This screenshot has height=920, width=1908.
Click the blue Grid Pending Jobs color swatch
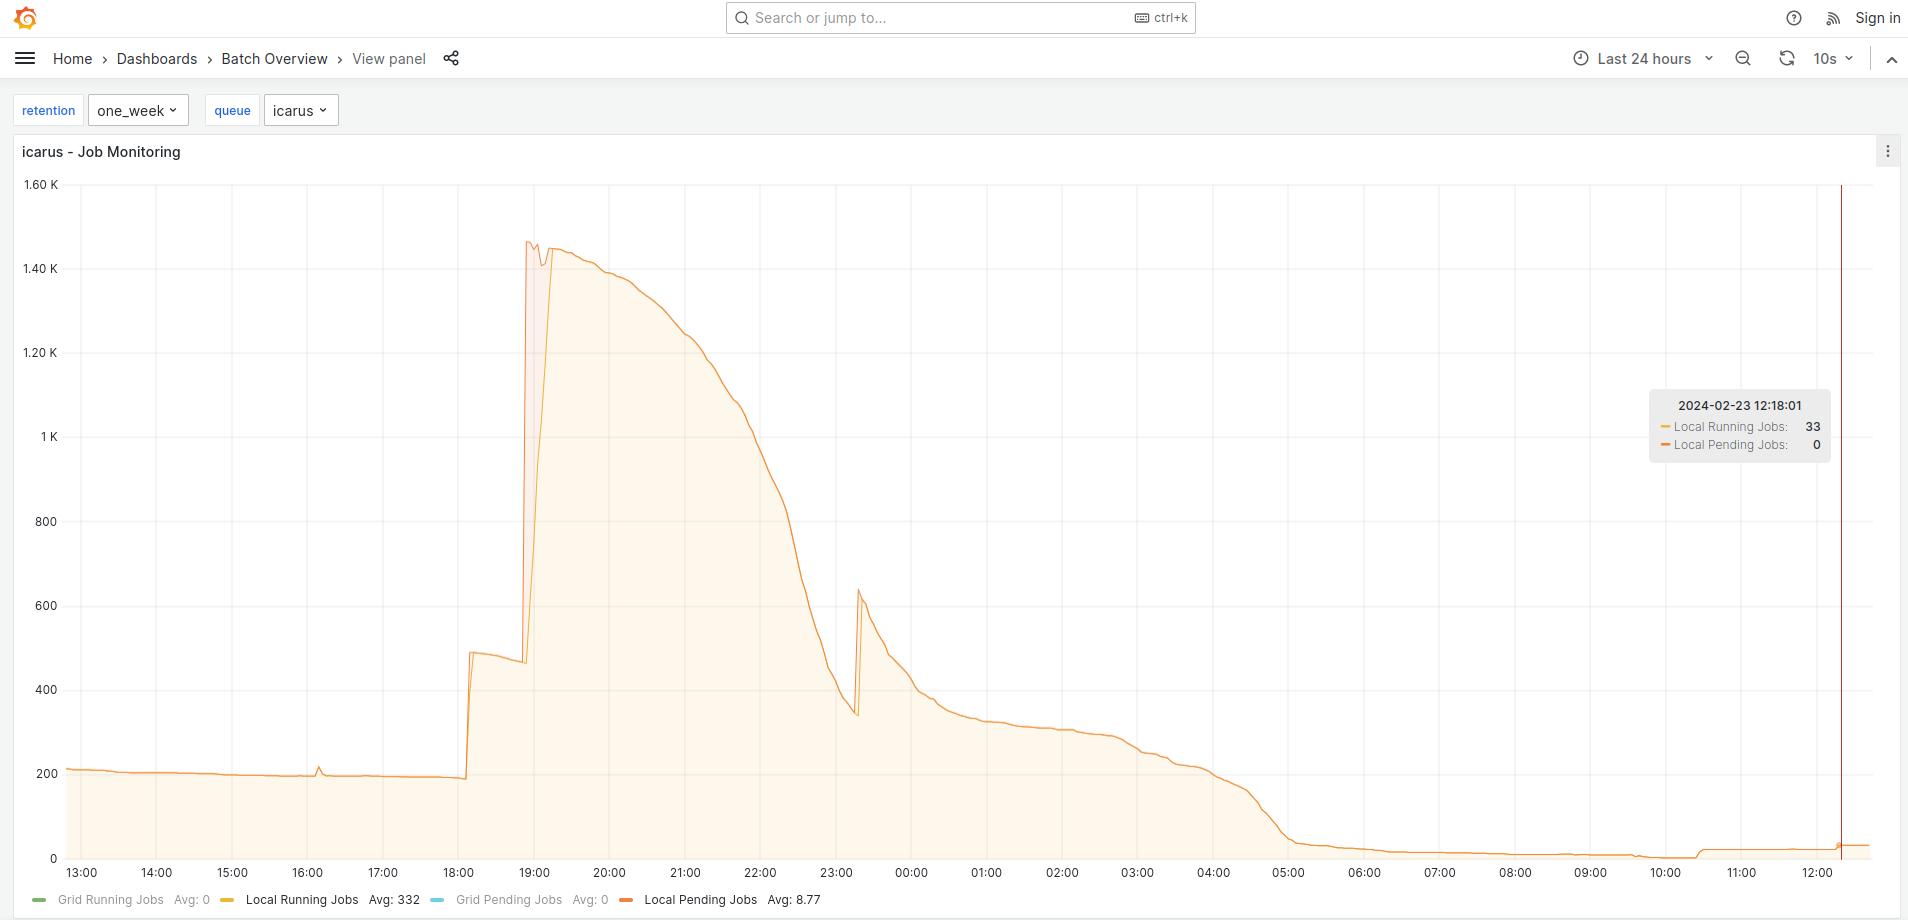437,900
